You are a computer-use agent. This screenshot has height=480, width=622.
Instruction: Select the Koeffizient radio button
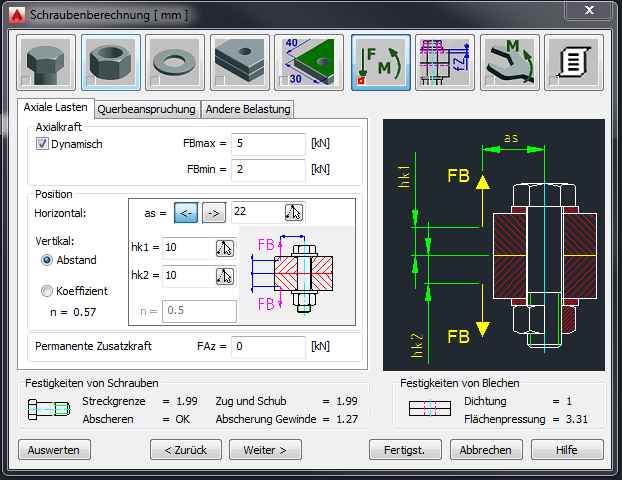tap(47, 291)
